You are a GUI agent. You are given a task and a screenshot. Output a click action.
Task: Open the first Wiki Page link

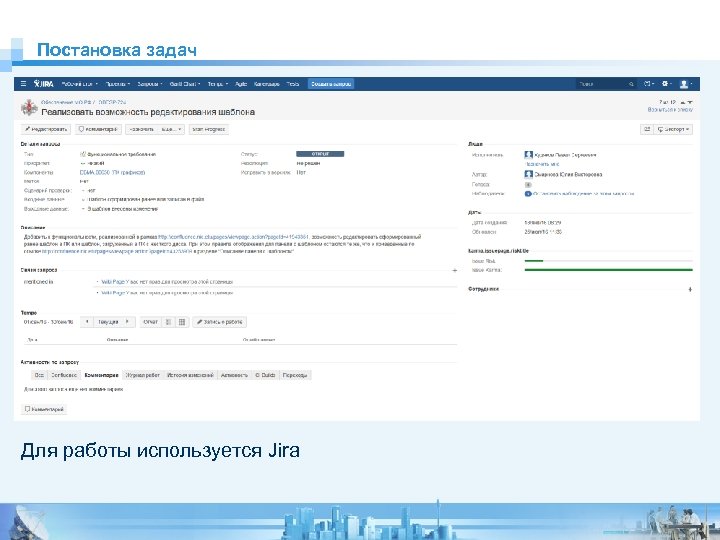(x=113, y=281)
